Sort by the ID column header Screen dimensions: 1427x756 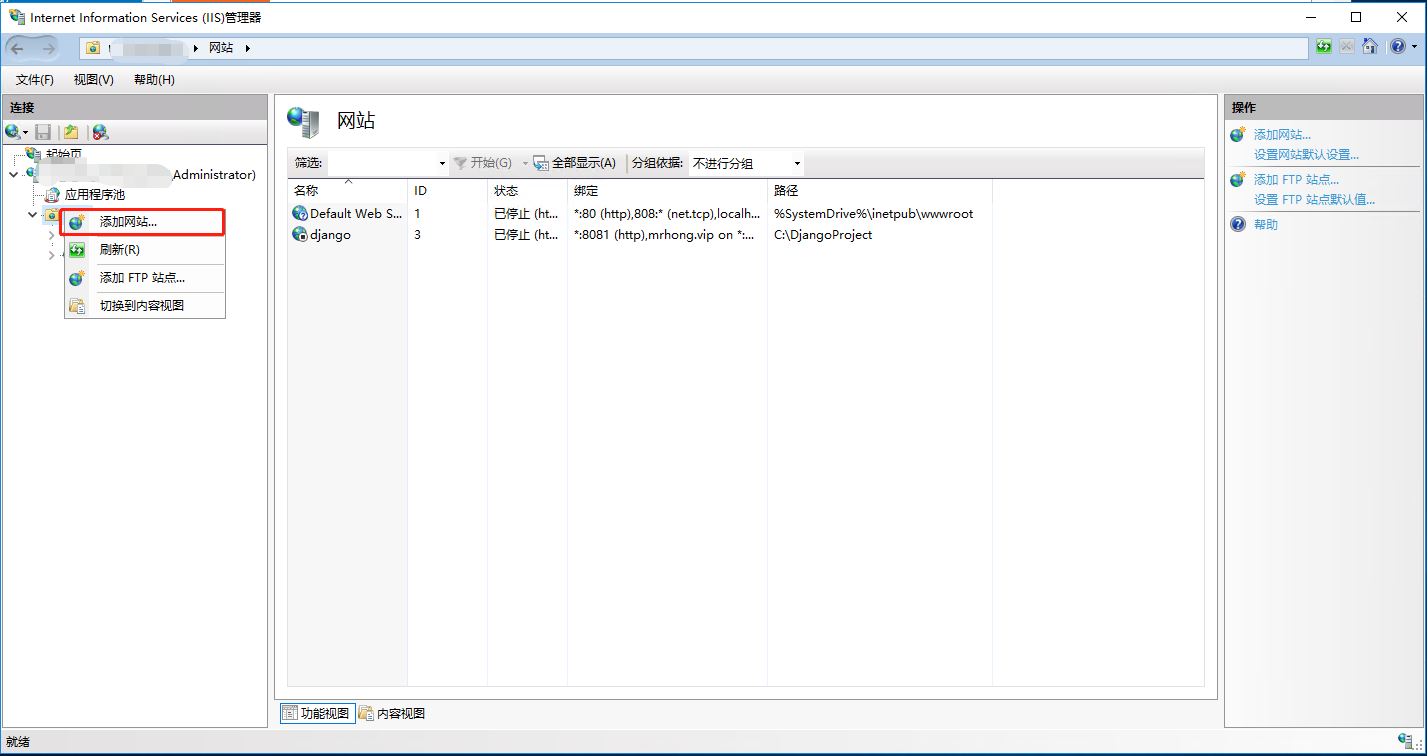click(x=447, y=190)
